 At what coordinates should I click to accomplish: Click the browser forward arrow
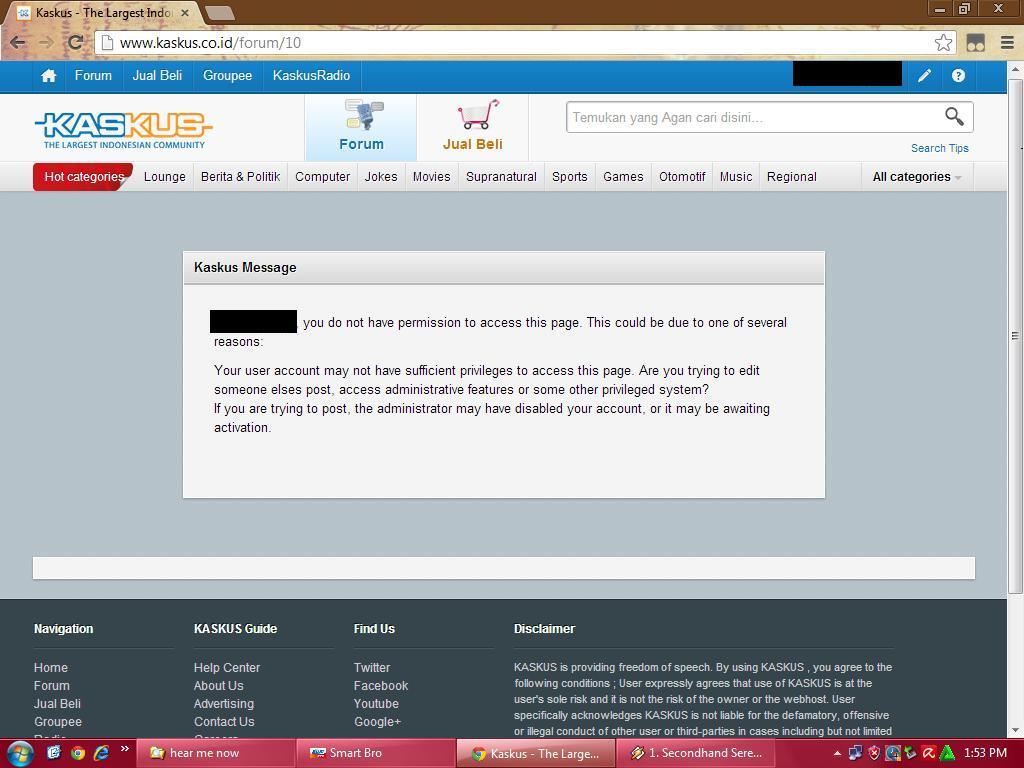46,42
